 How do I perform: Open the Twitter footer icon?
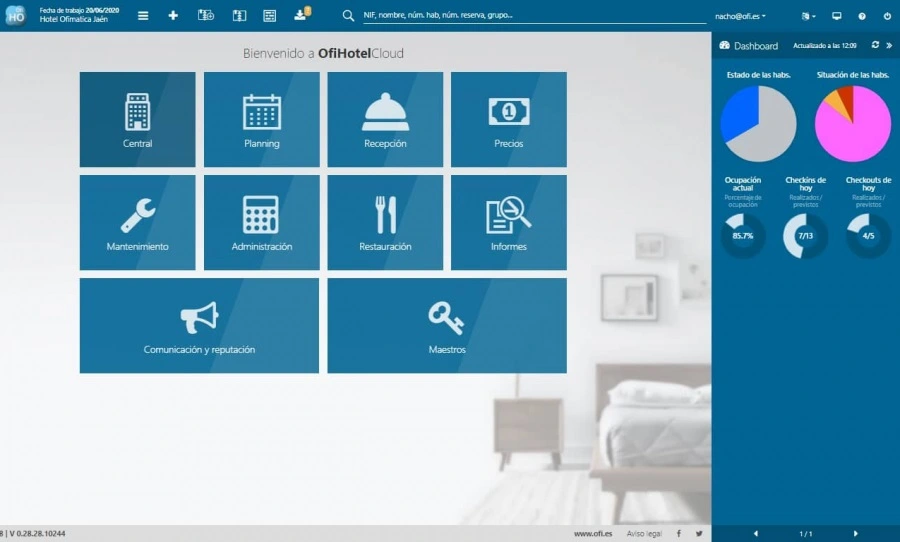click(x=699, y=533)
